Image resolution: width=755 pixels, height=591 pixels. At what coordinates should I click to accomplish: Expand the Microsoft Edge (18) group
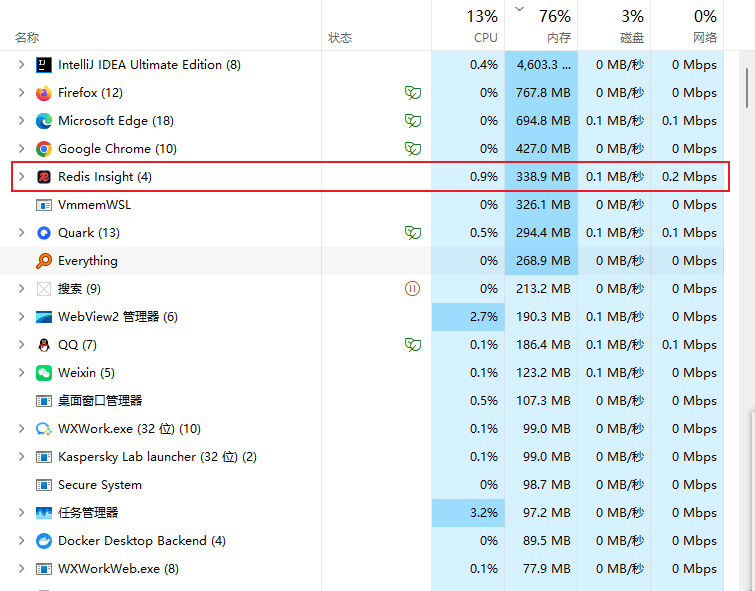point(21,120)
